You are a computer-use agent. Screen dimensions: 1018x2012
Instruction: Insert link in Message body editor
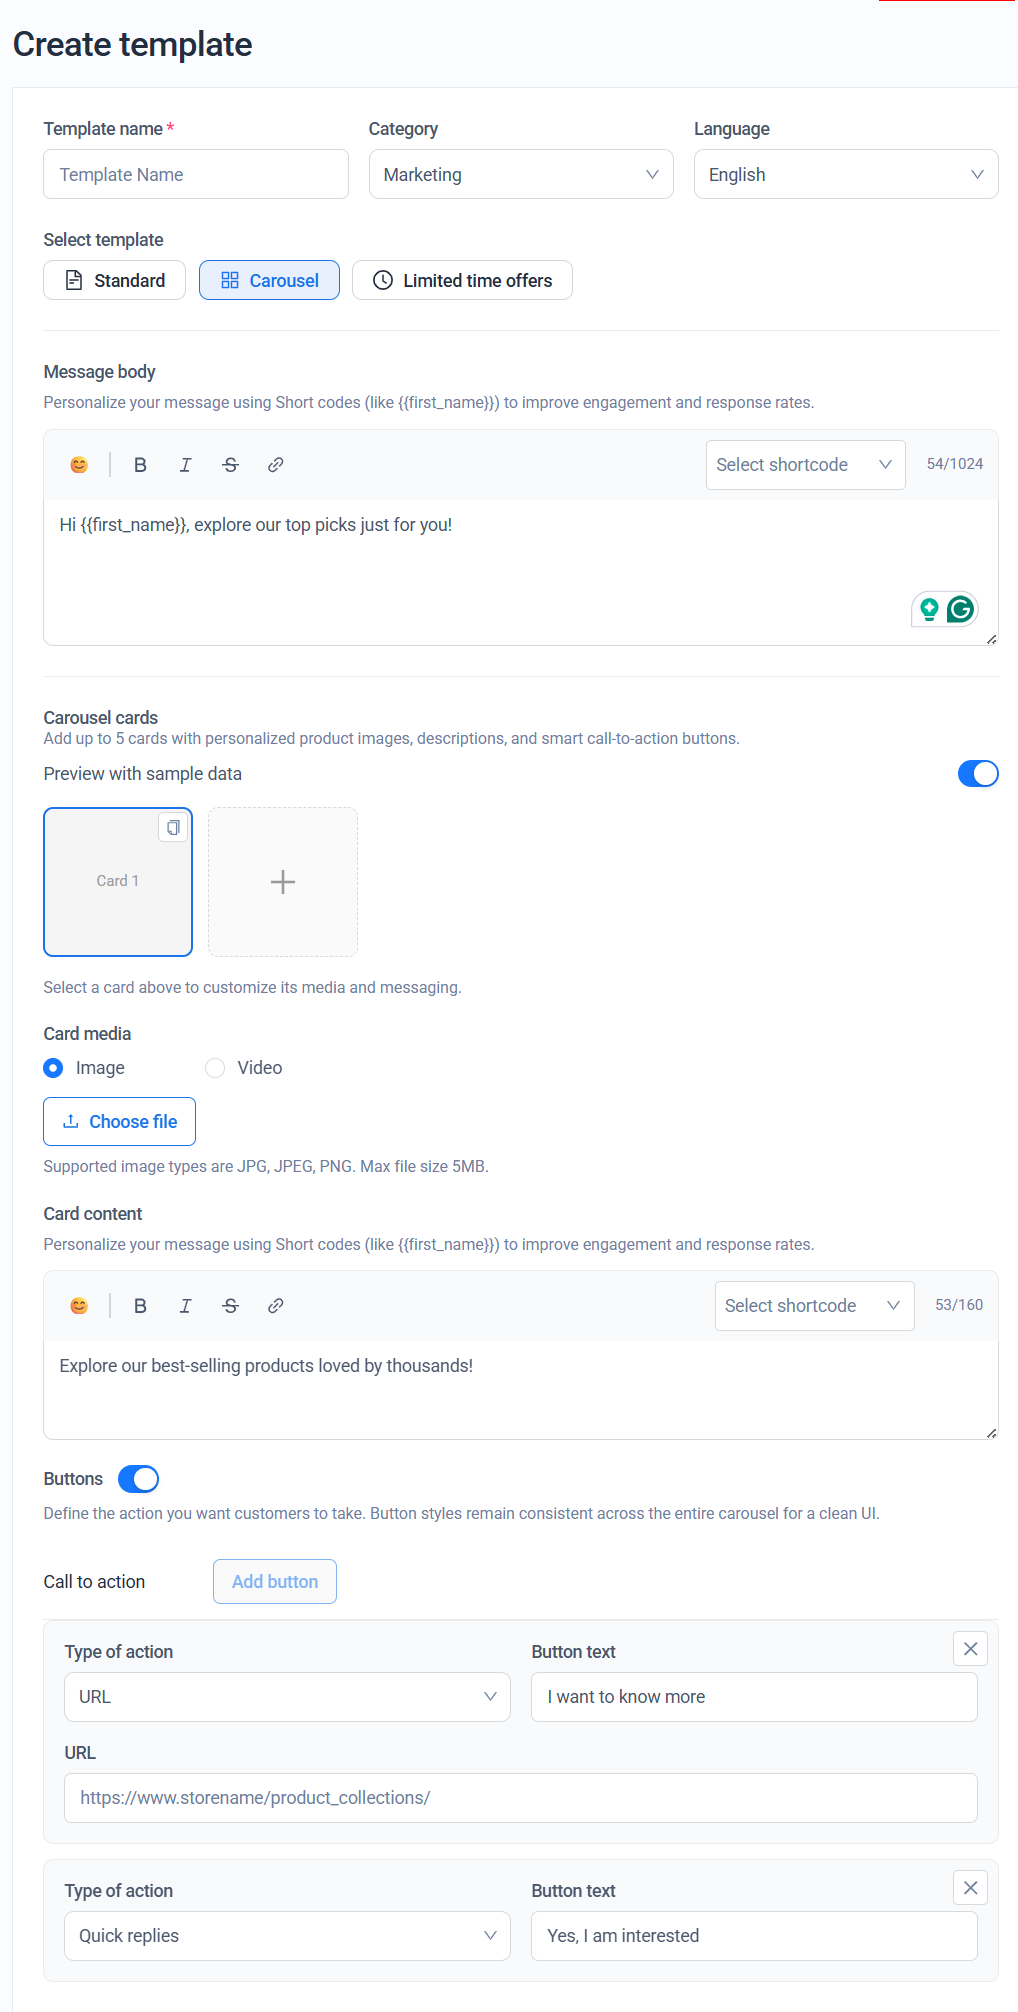tap(276, 465)
